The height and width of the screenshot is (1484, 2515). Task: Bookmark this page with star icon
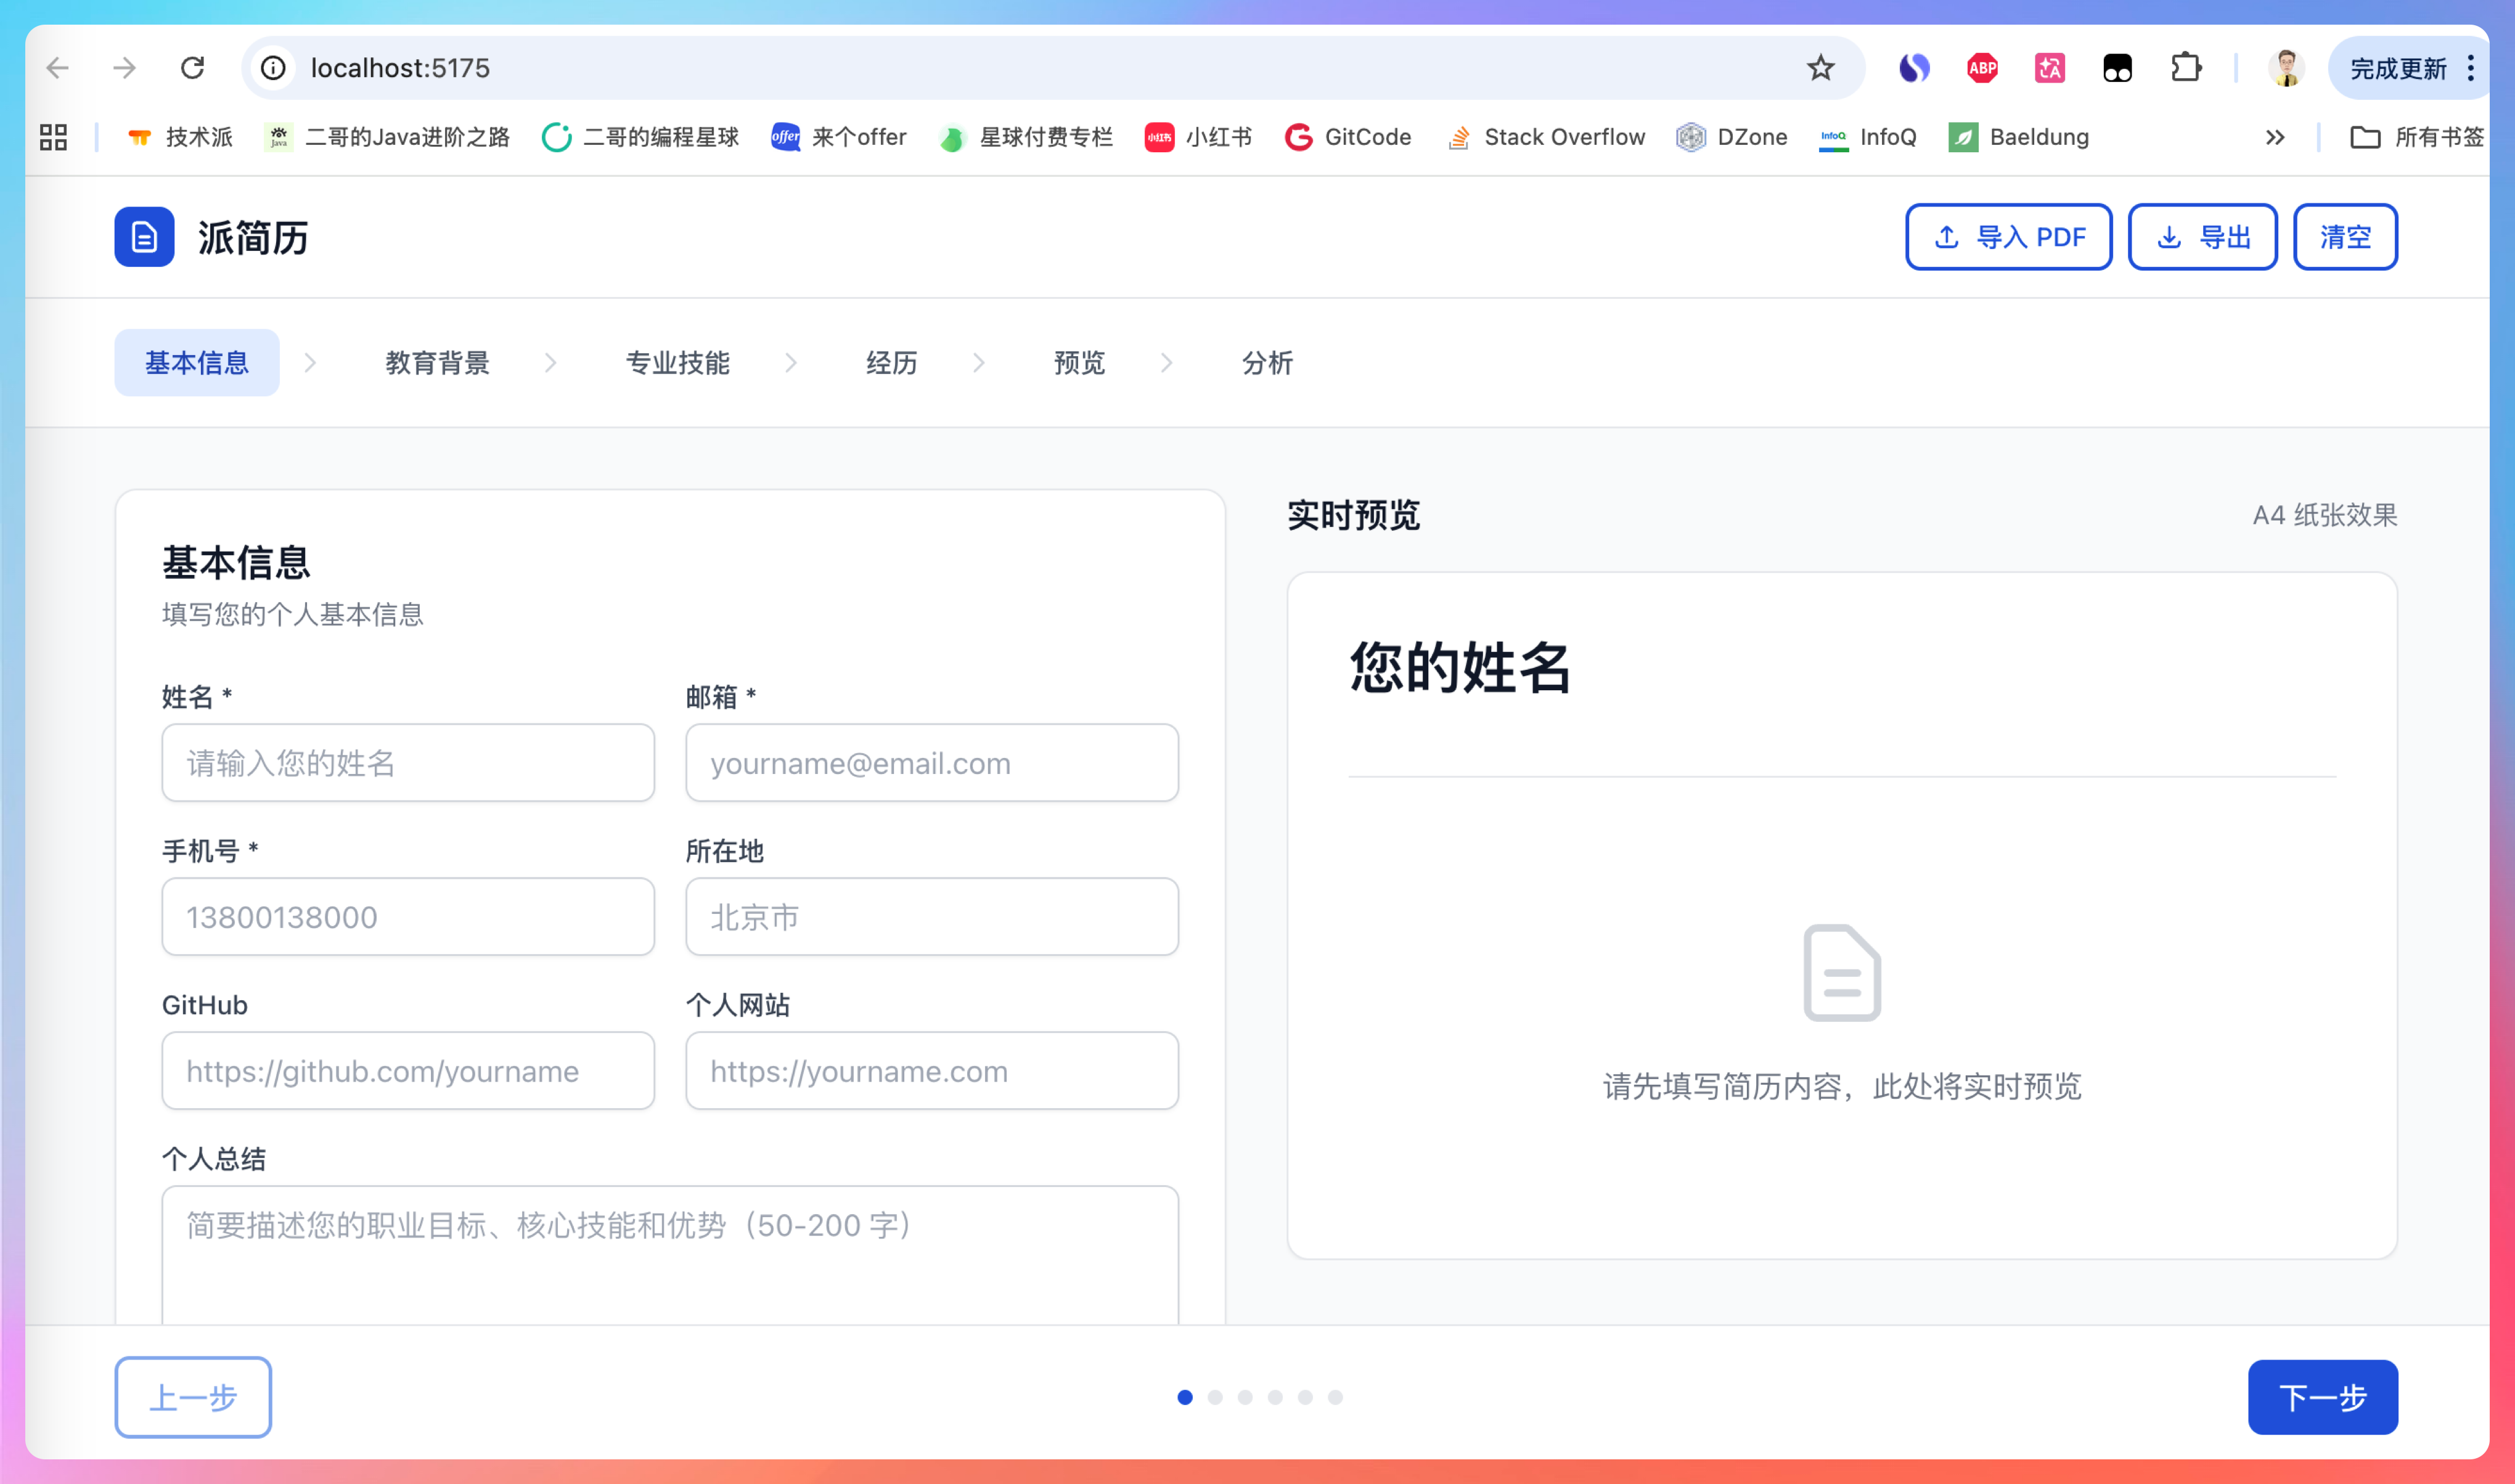click(x=1820, y=68)
